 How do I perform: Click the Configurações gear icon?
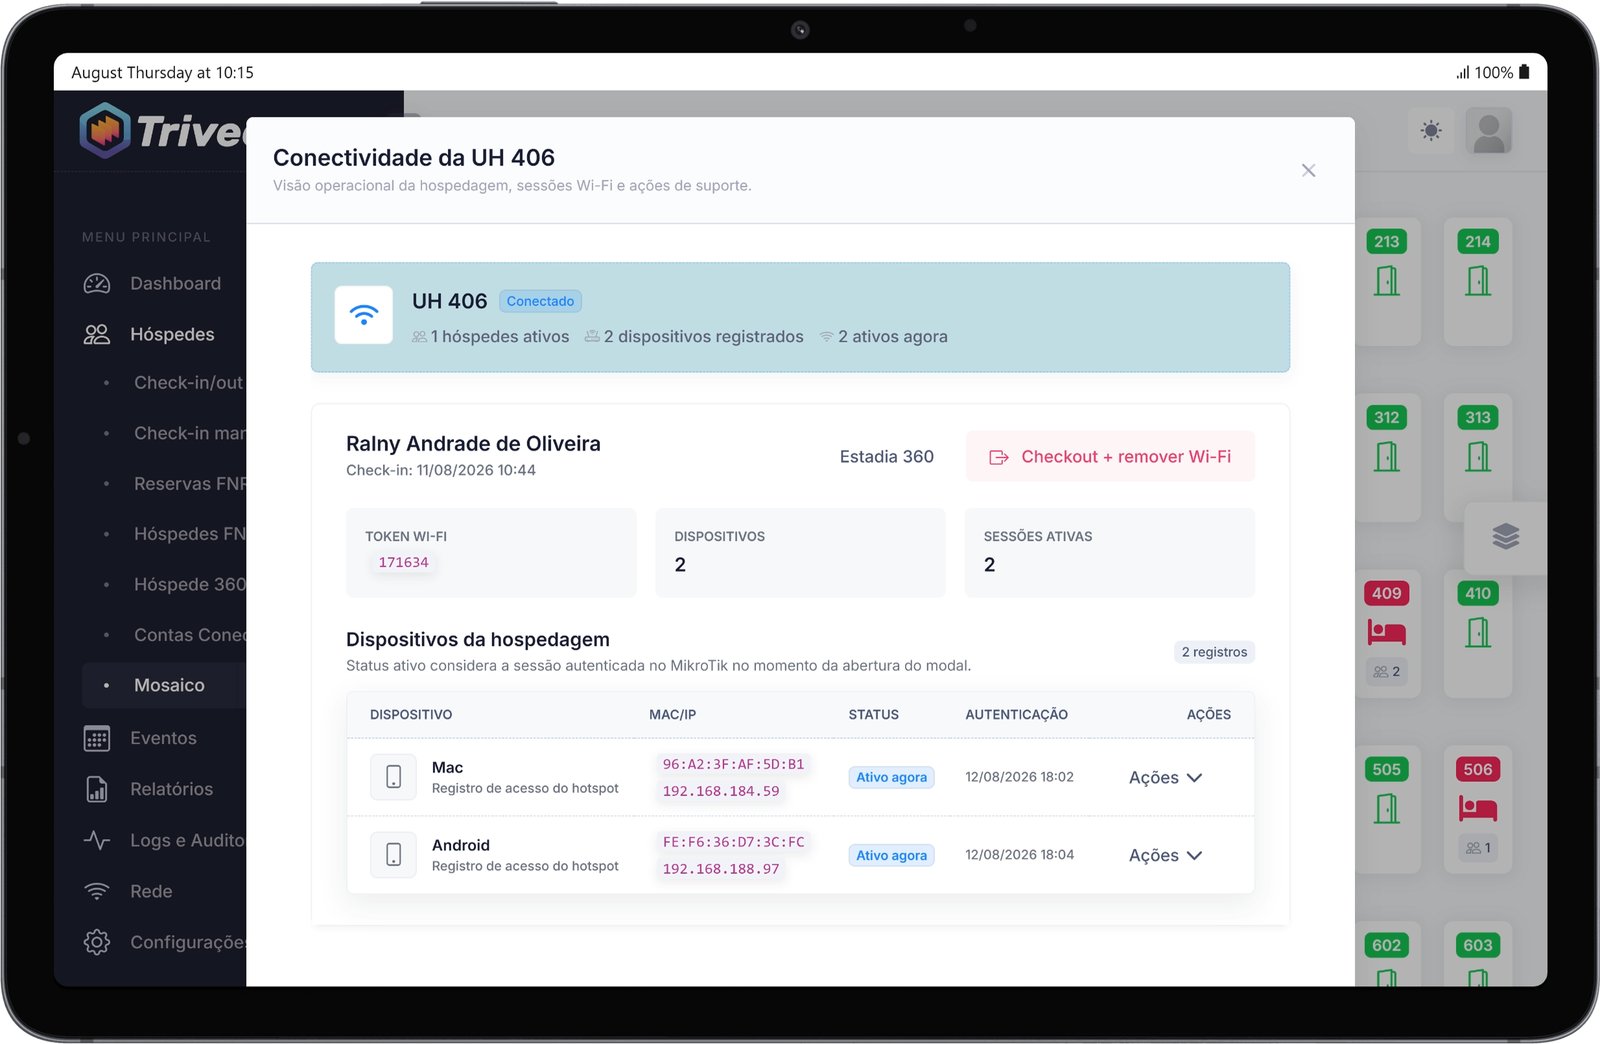click(97, 942)
